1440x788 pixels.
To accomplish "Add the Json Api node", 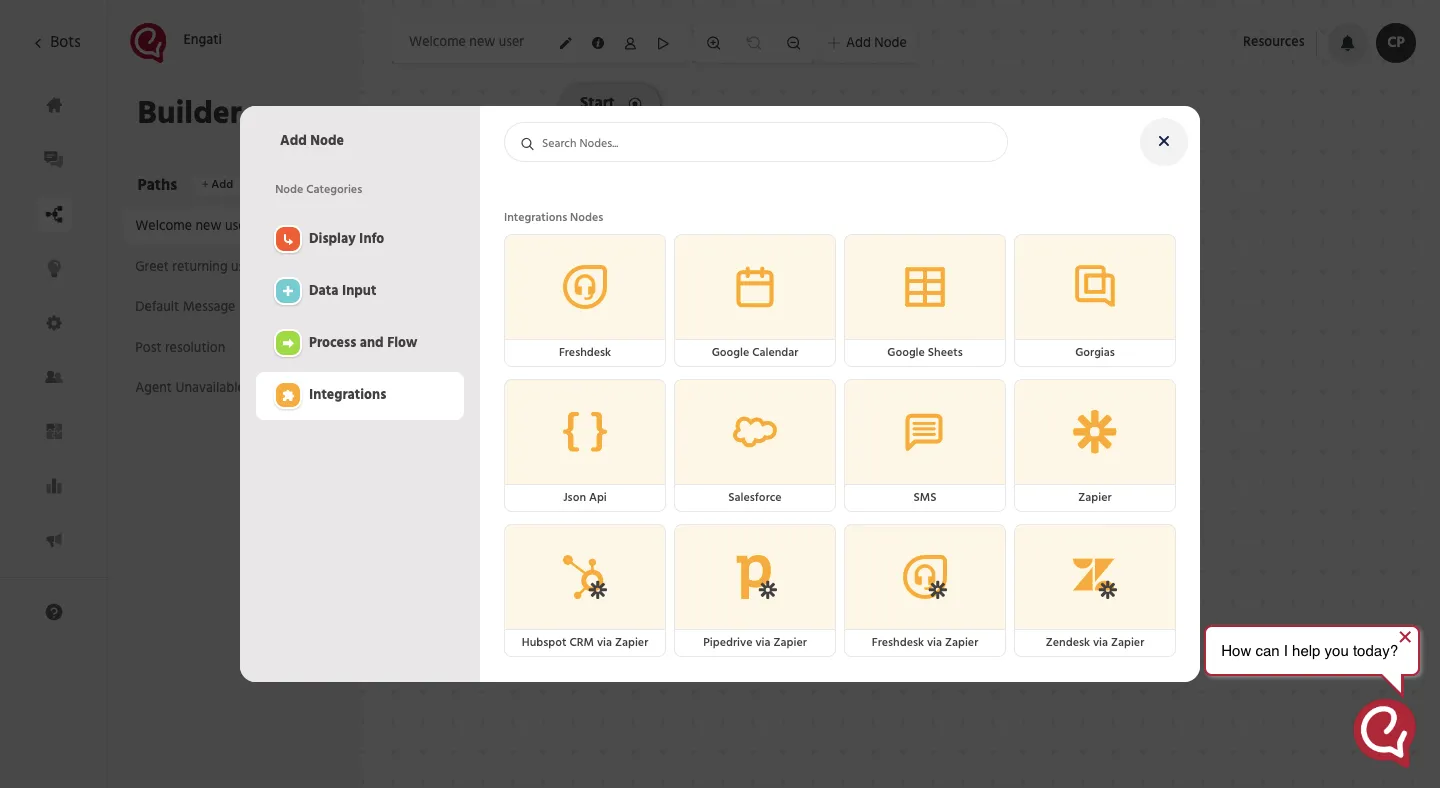I will coord(585,445).
